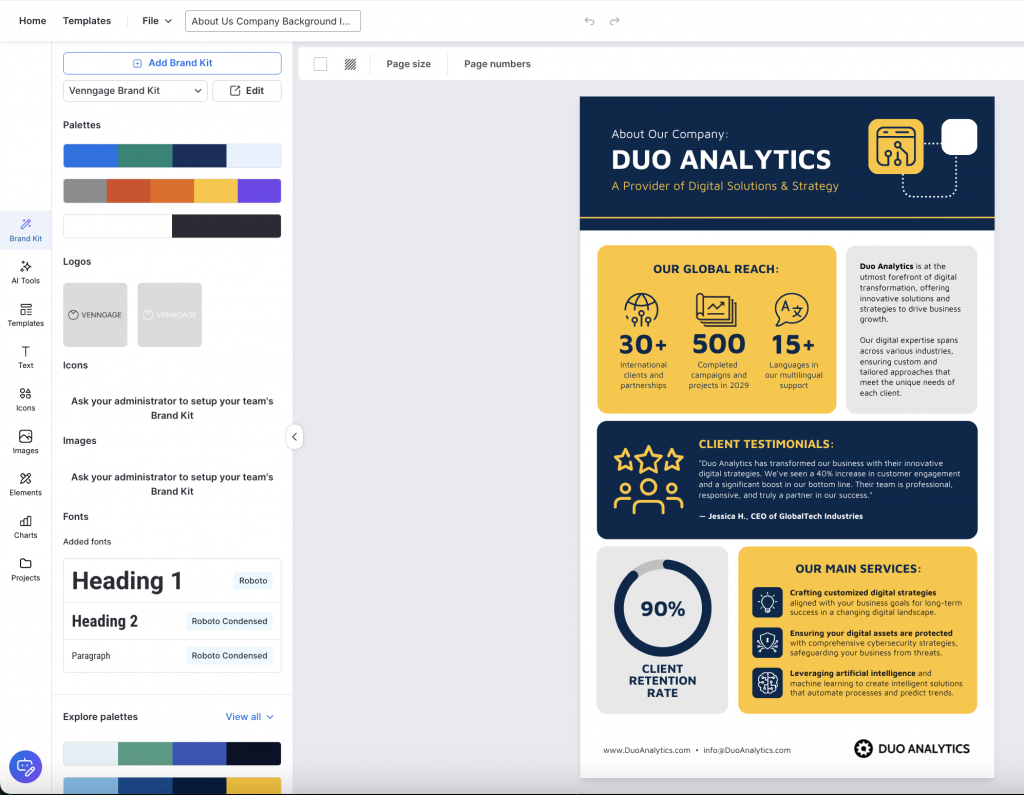This screenshot has height=795, width=1024.
Task: Click the Add Brand Kit button
Action: [172, 63]
